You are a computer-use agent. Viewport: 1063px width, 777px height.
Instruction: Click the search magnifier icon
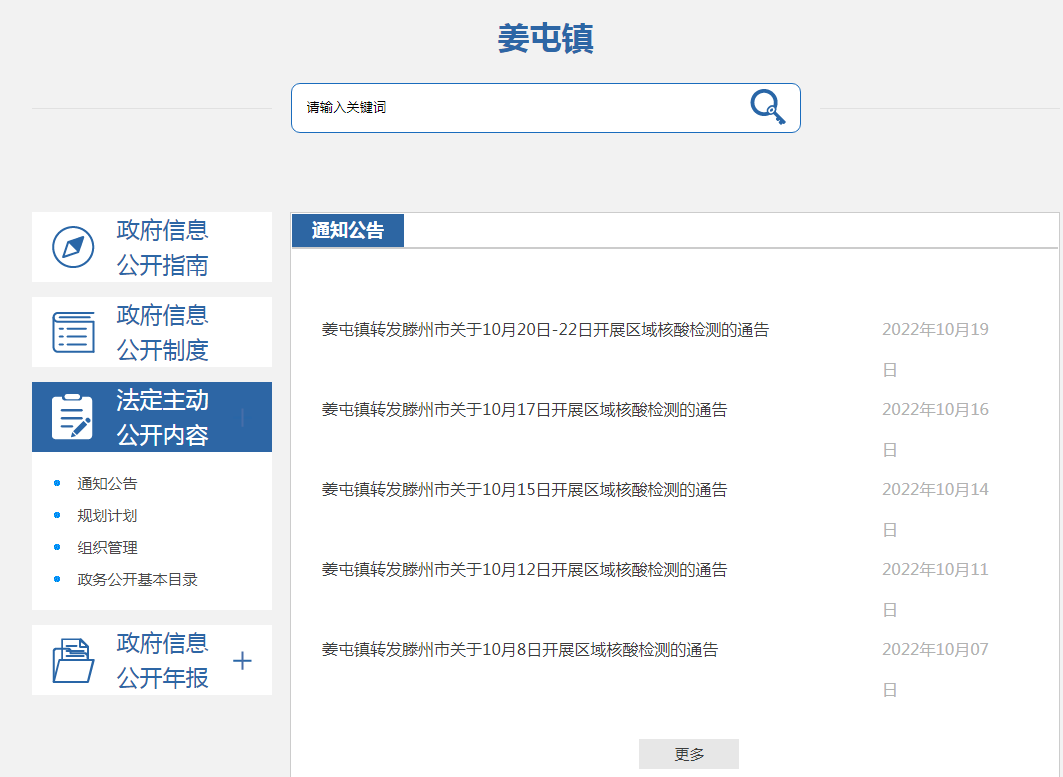click(767, 107)
